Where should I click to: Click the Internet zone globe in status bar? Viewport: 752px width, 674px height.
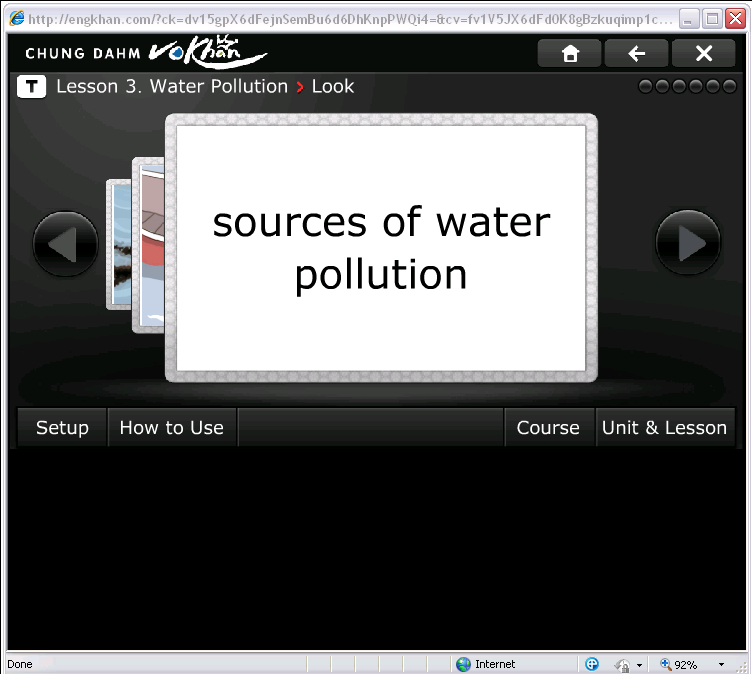463,664
